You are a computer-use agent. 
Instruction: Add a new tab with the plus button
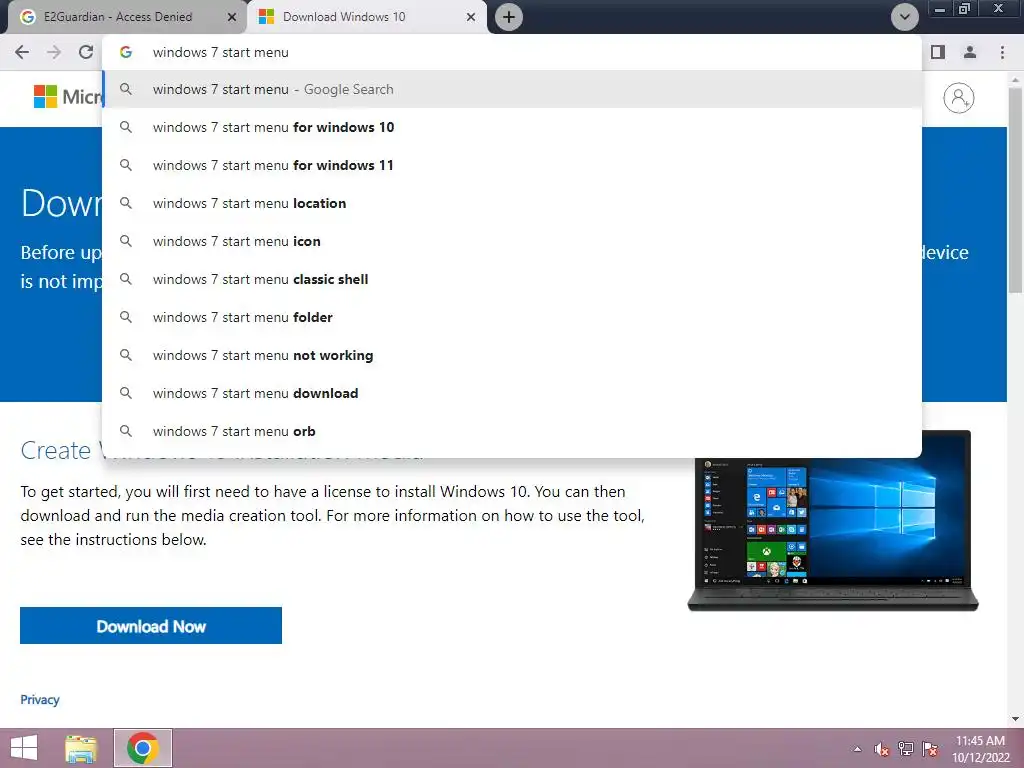(x=509, y=17)
